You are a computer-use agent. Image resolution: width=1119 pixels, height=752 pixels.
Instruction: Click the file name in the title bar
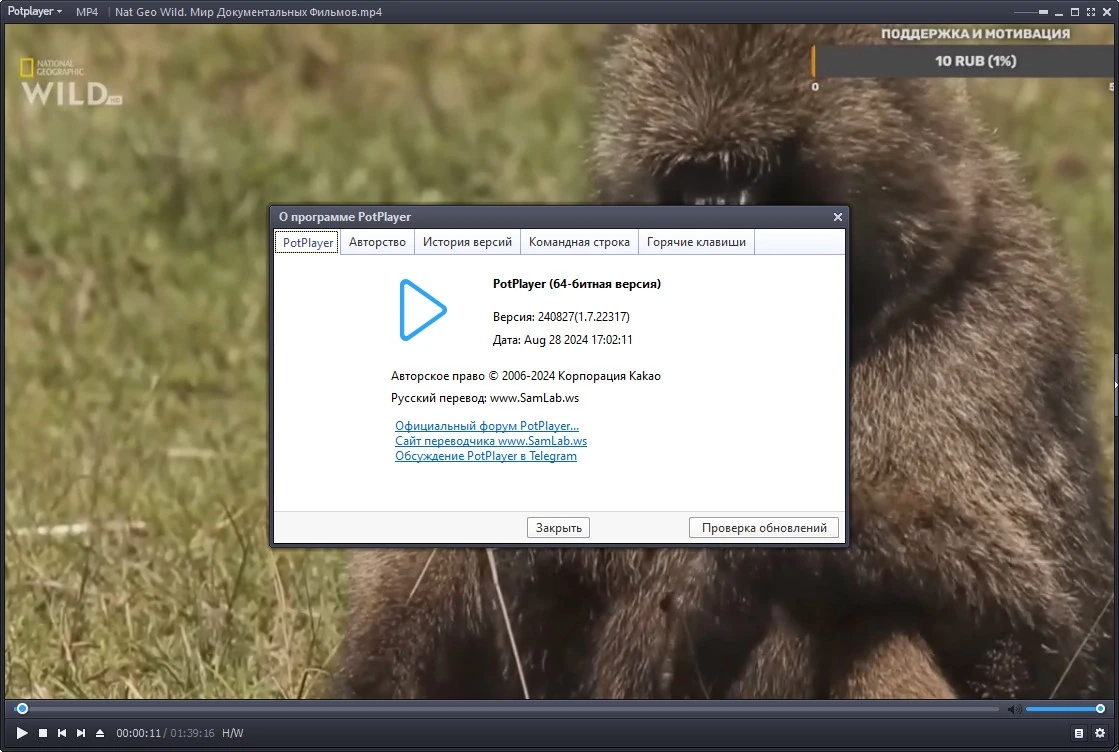(x=248, y=12)
